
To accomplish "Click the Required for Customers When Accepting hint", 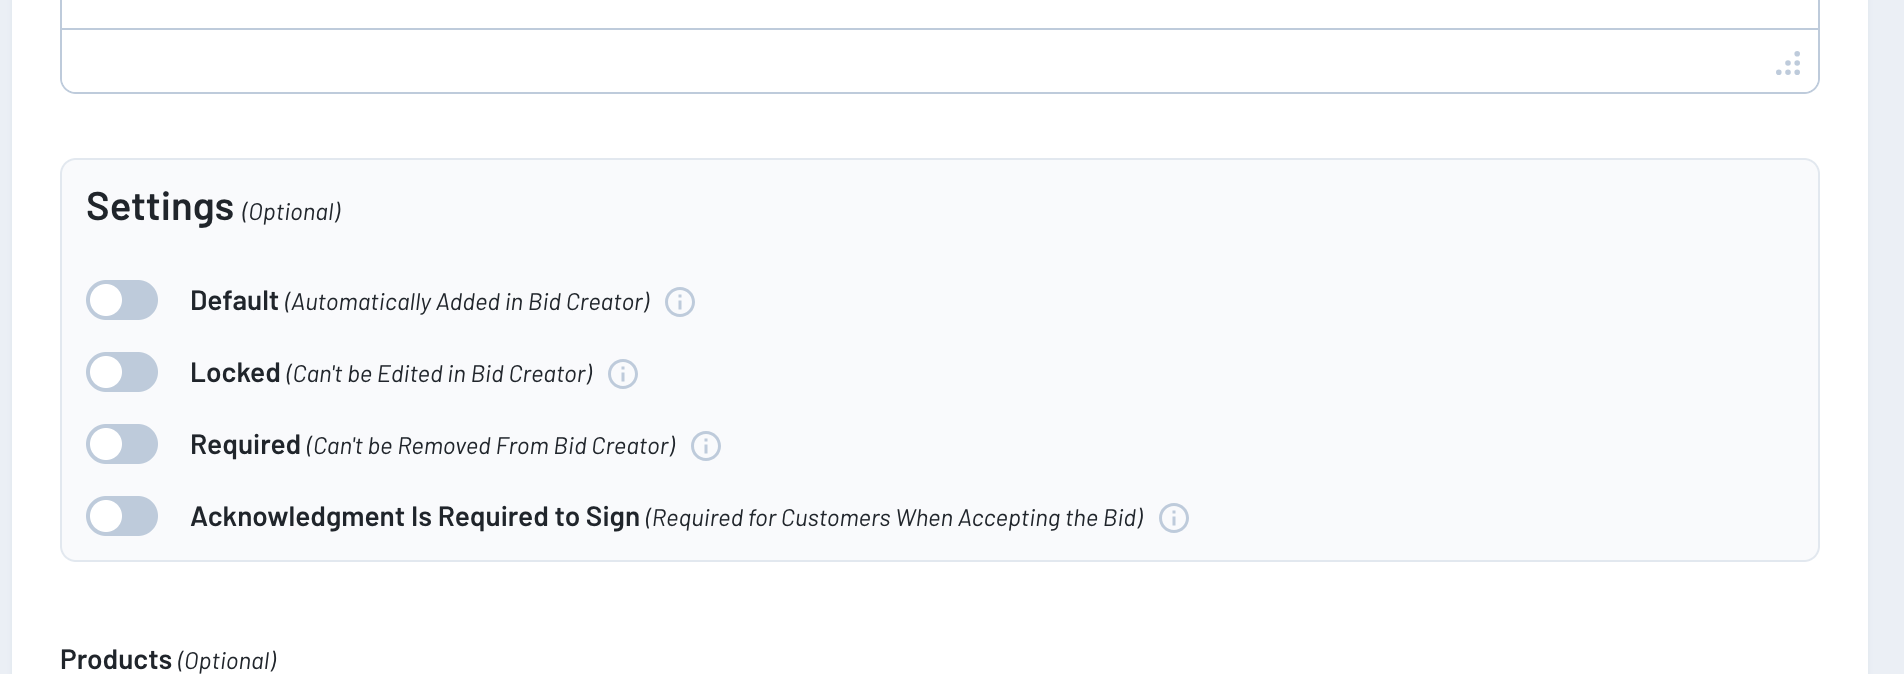I will pos(895,518).
